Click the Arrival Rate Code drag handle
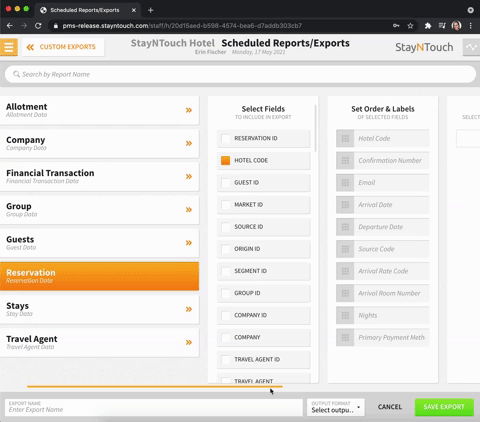 point(345,271)
